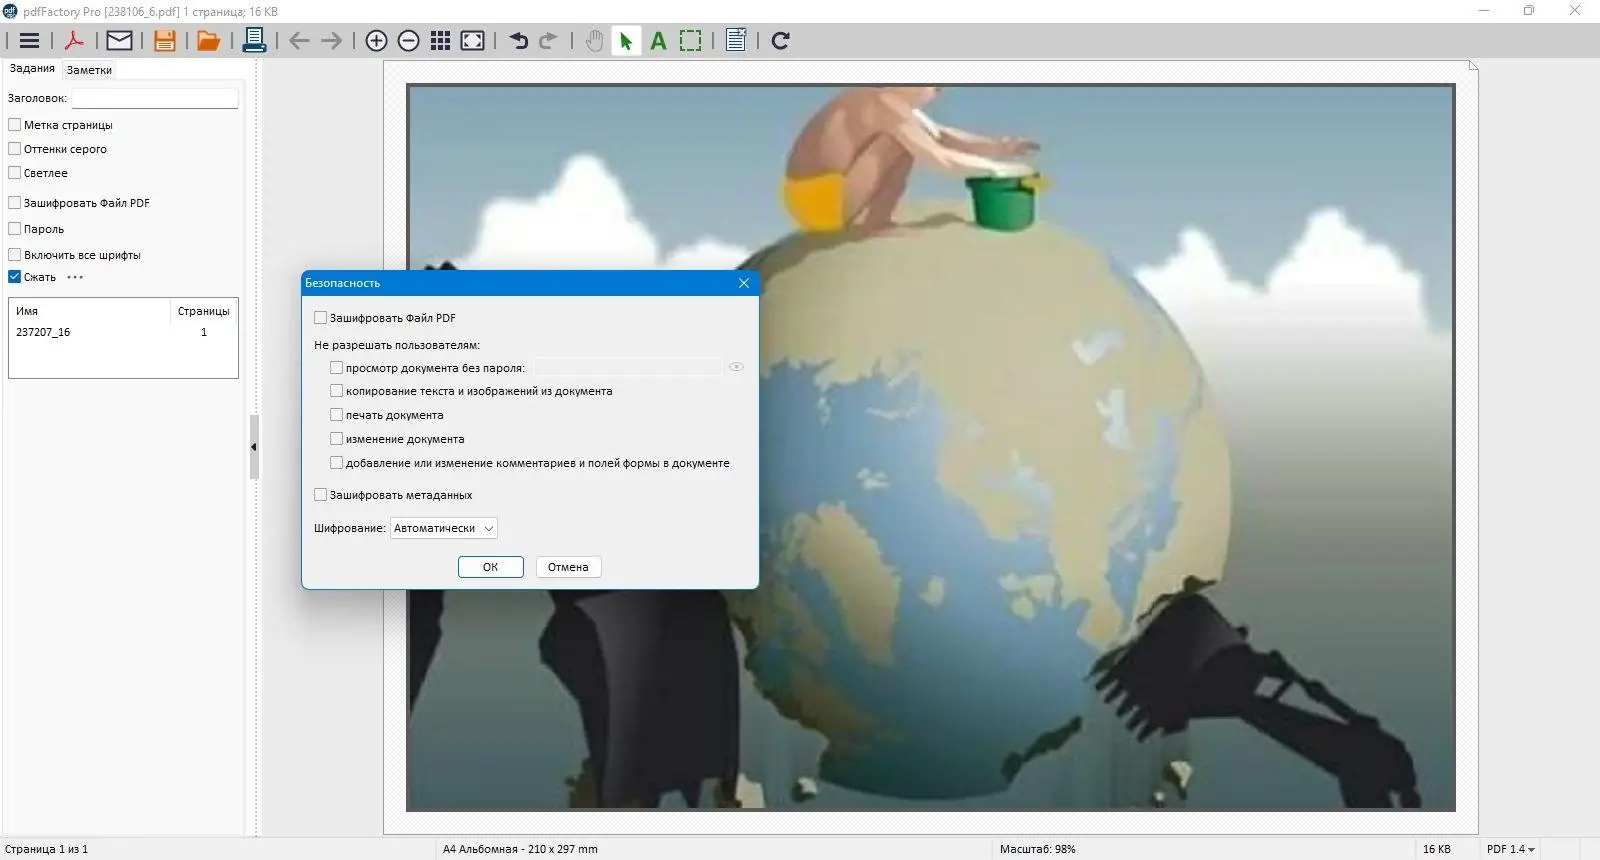Tick 'добавление или изменение комментариев' checkbox
The image size is (1600, 860).
tap(336, 463)
